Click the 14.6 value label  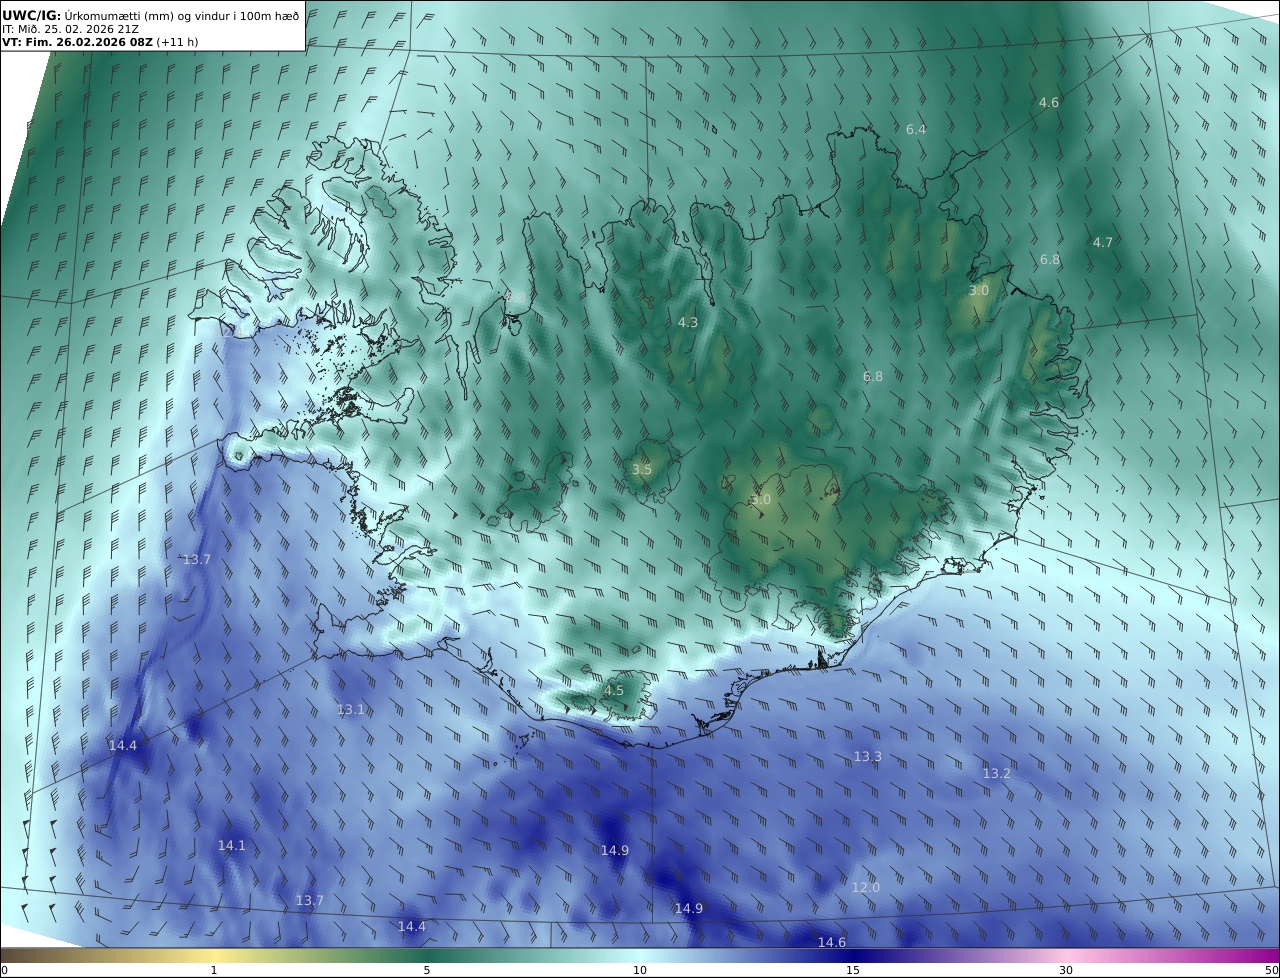click(x=831, y=942)
